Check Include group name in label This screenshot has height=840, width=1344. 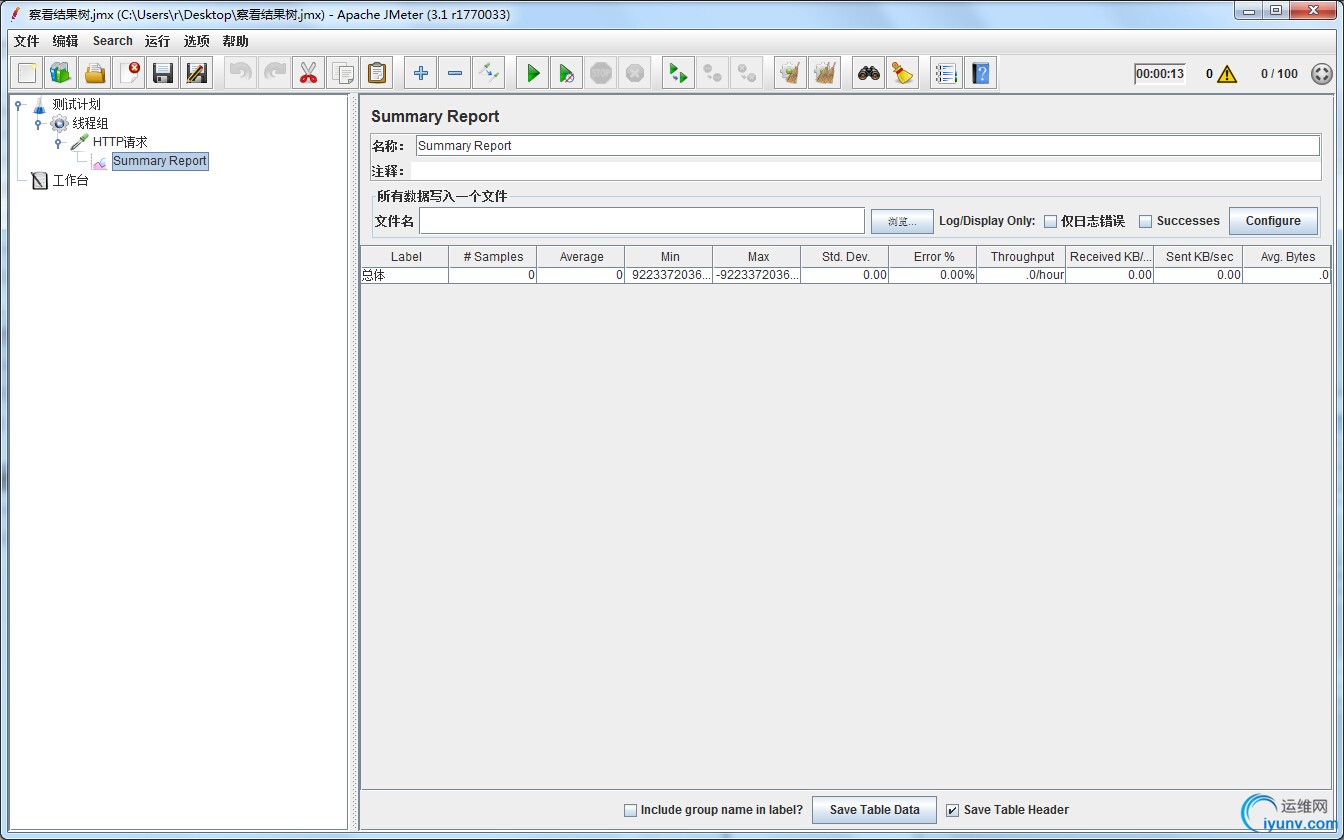[x=630, y=810]
